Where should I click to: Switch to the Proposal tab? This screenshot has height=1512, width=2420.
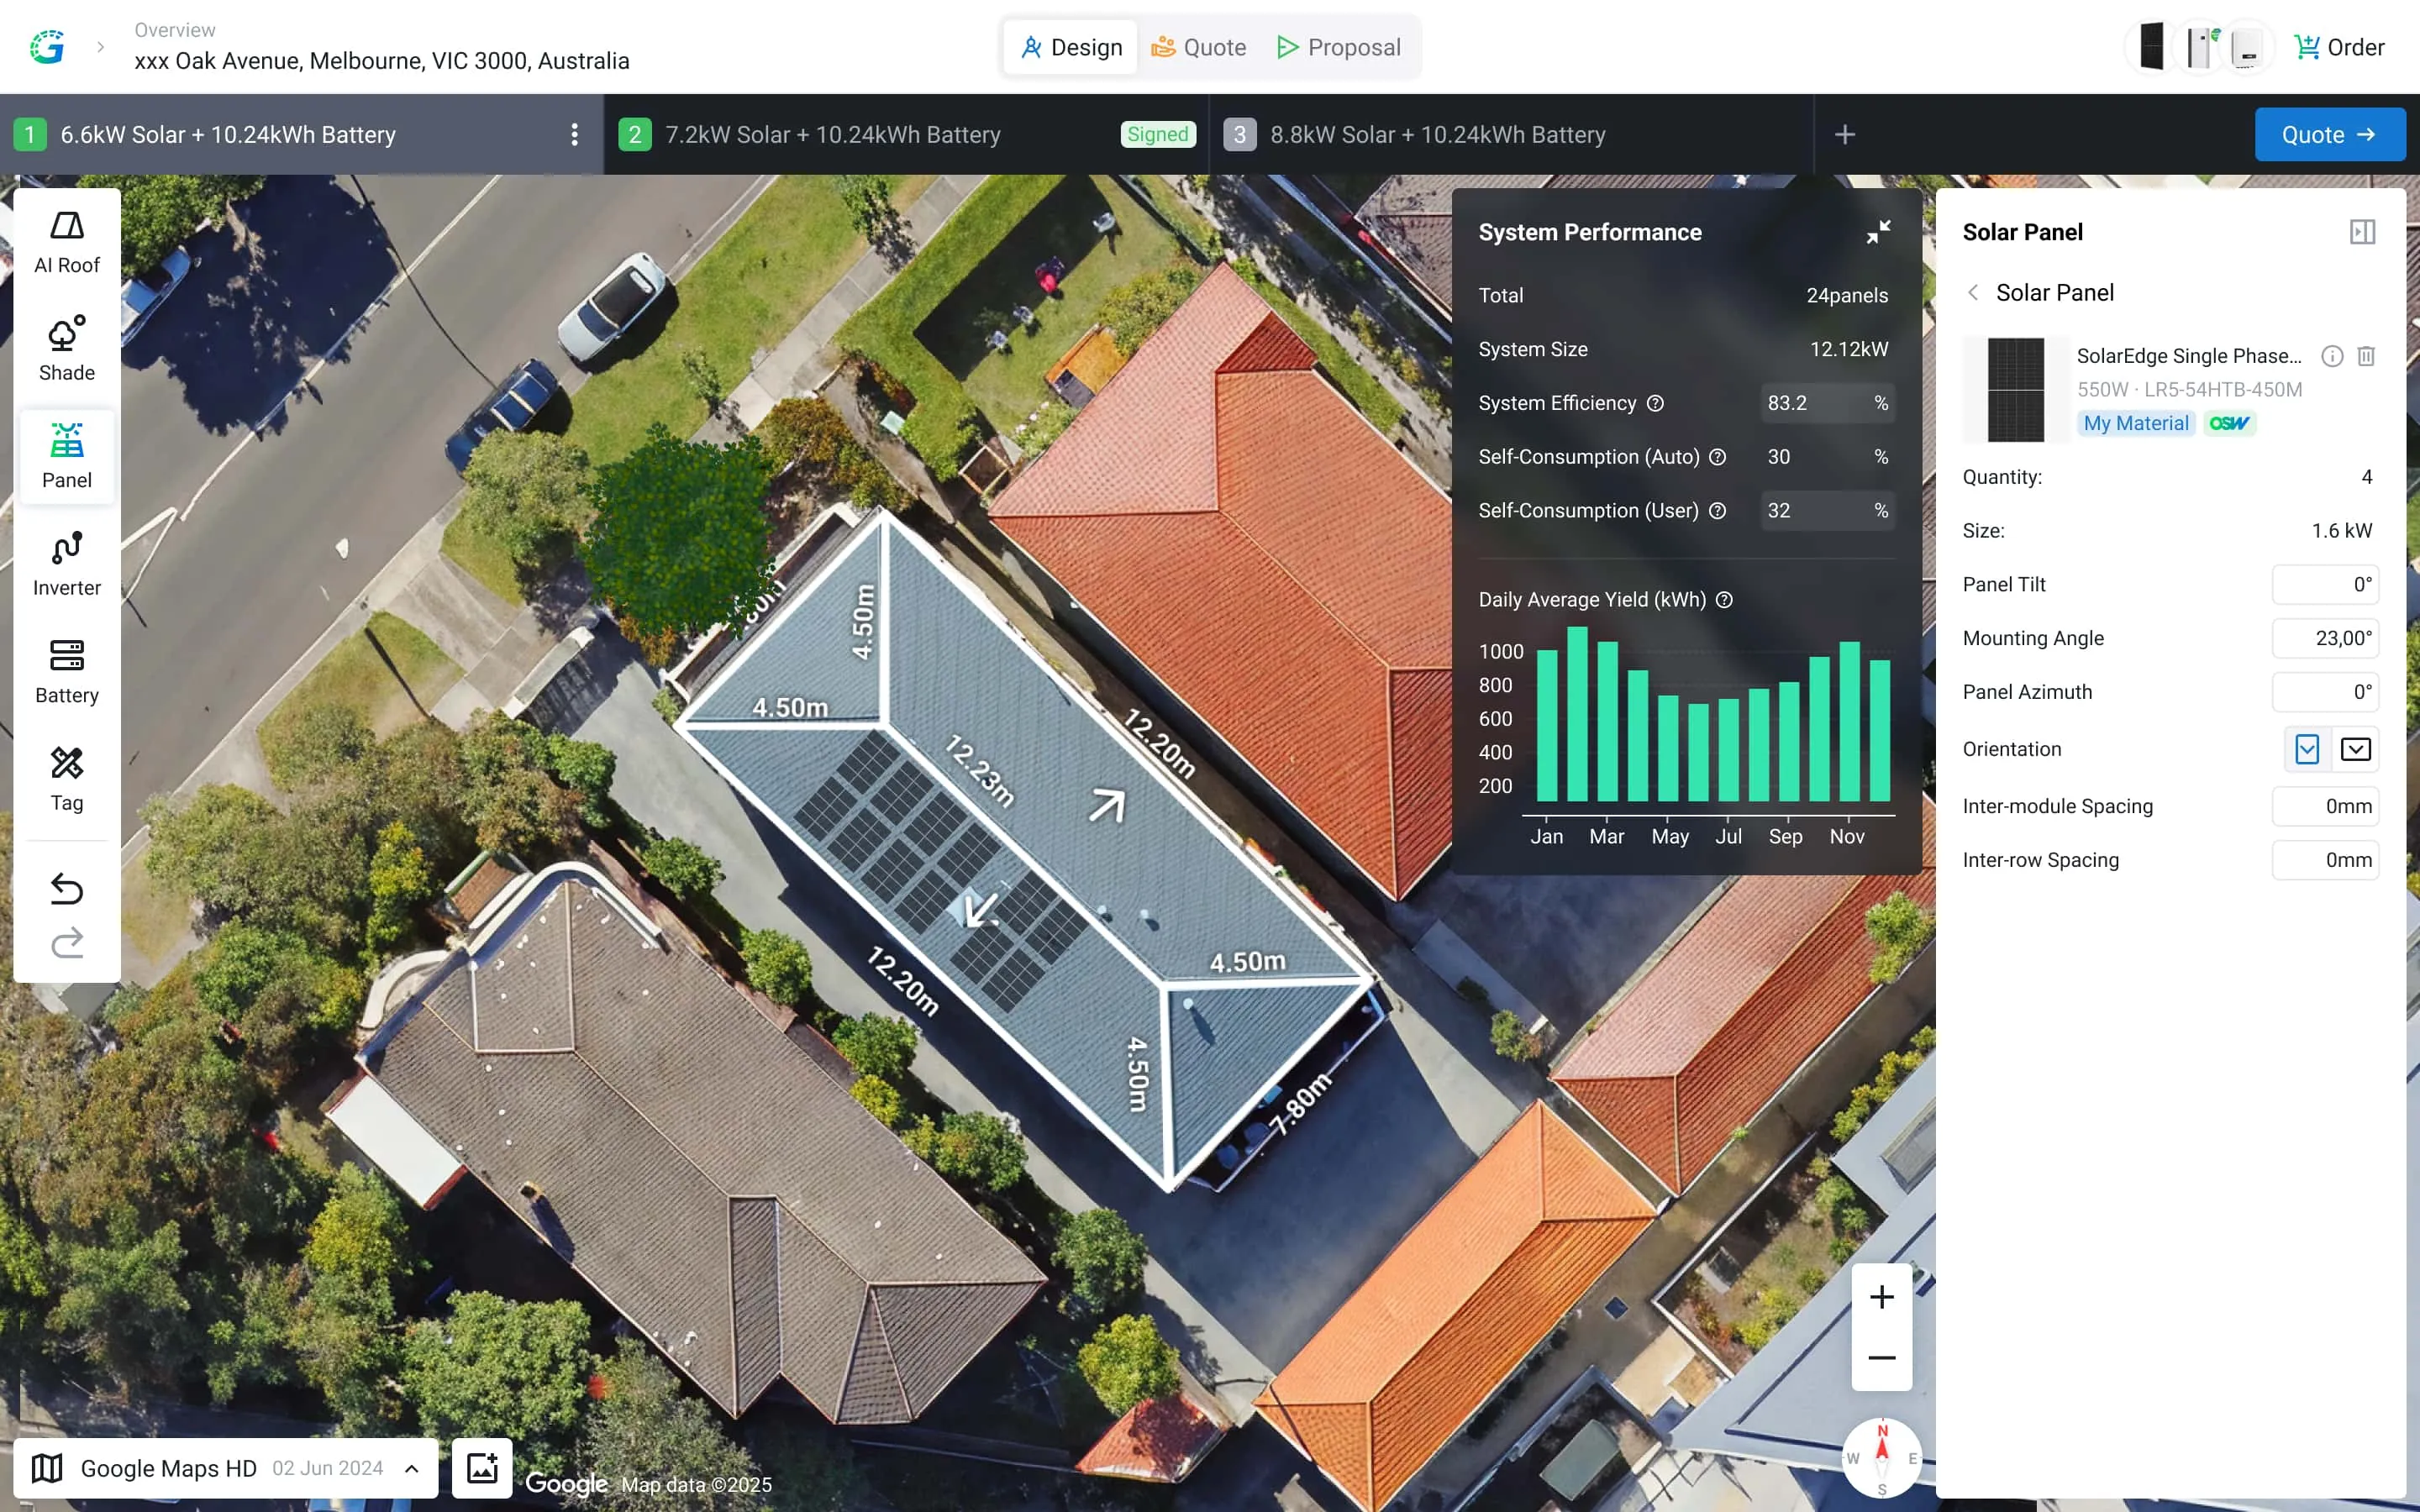tap(1339, 47)
